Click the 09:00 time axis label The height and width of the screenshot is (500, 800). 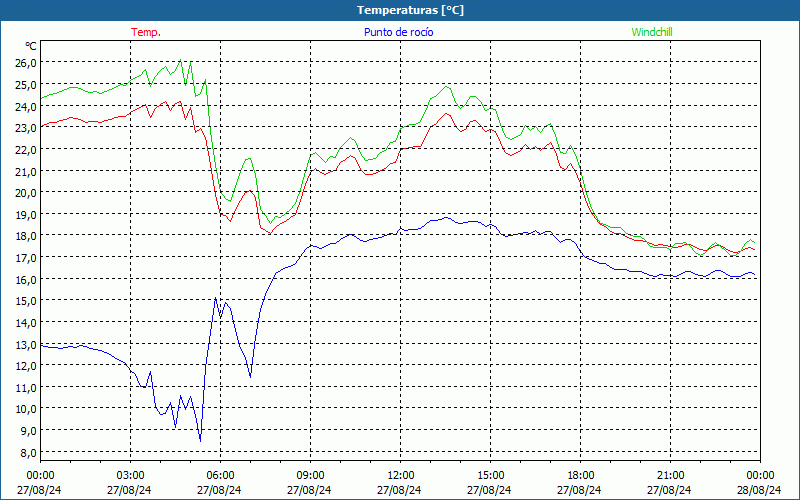310,476
